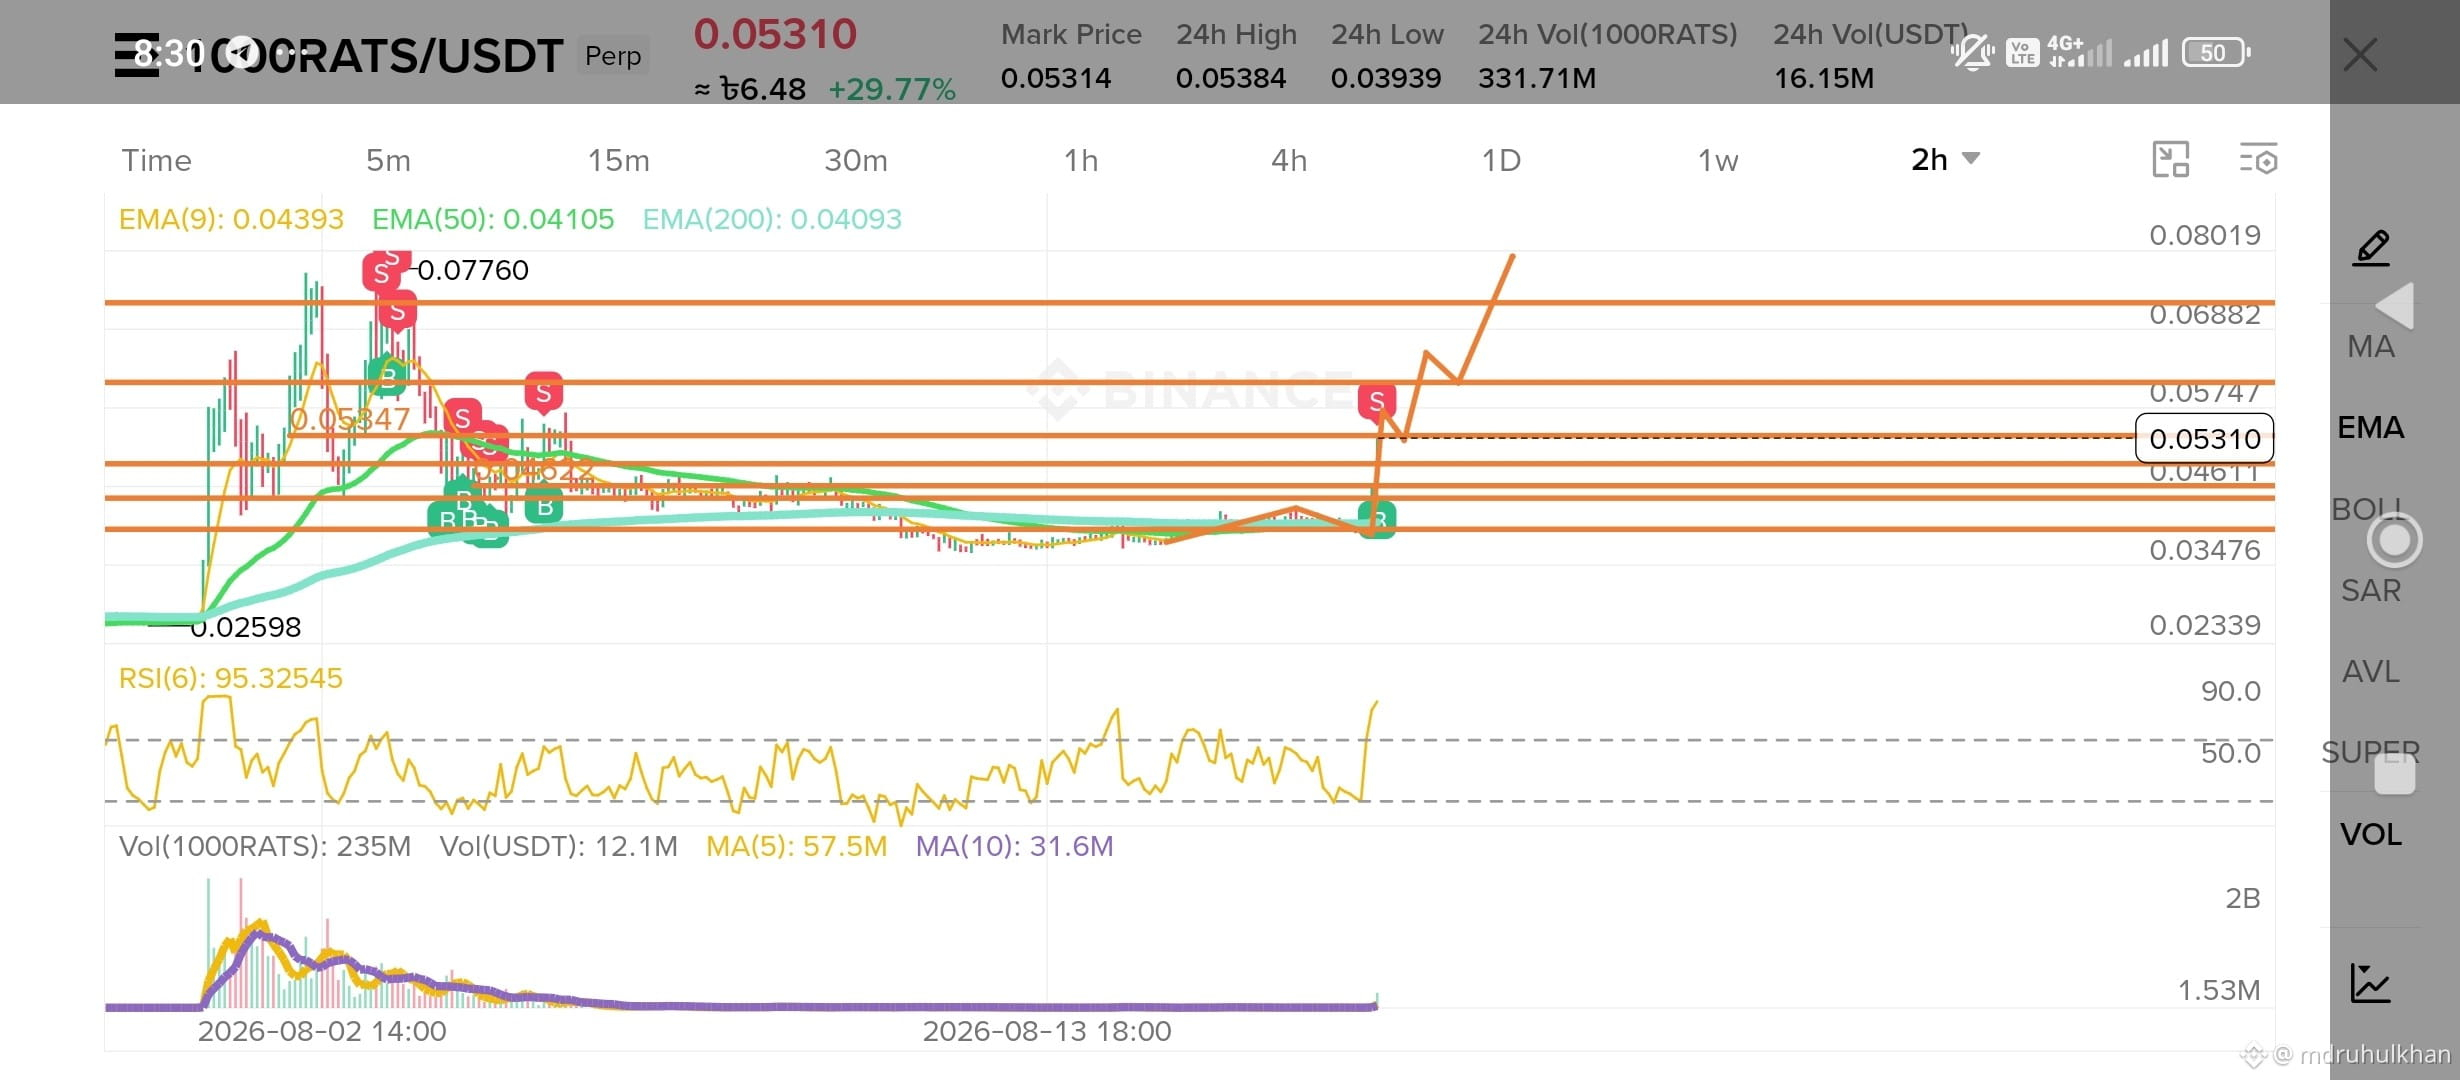Collapse the indicator sidebar arrow
Image resolution: width=2460 pixels, height=1080 pixels.
(x=2395, y=305)
